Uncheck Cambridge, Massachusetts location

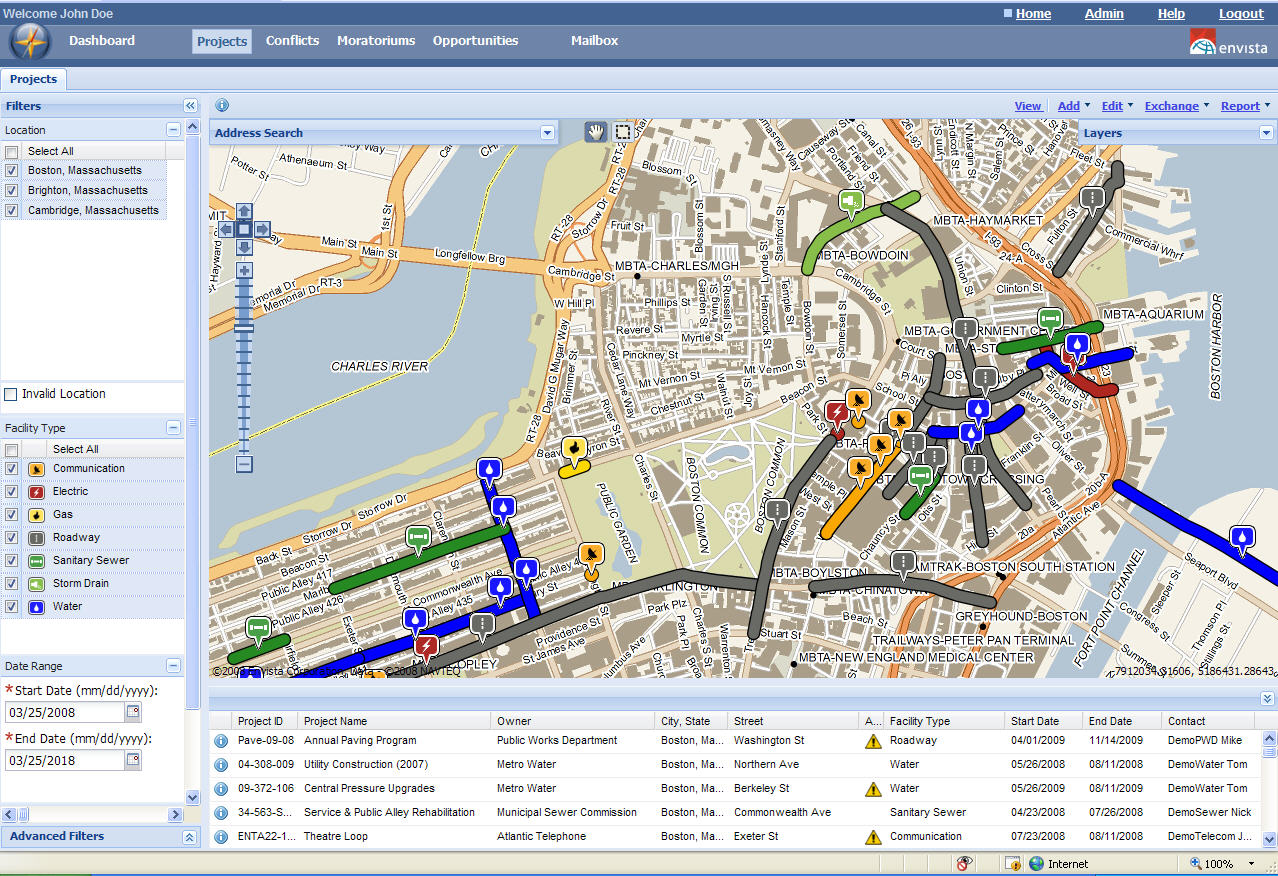click(x=11, y=211)
